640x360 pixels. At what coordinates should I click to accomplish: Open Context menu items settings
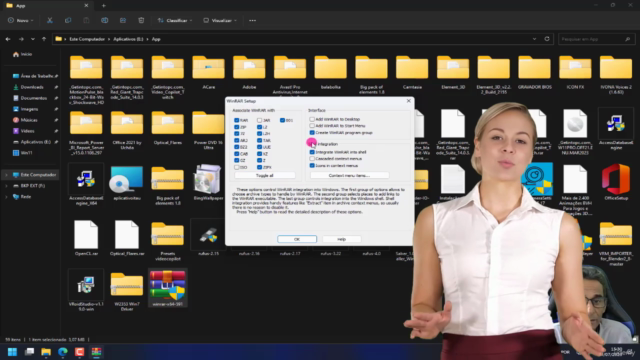click(x=349, y=176)
